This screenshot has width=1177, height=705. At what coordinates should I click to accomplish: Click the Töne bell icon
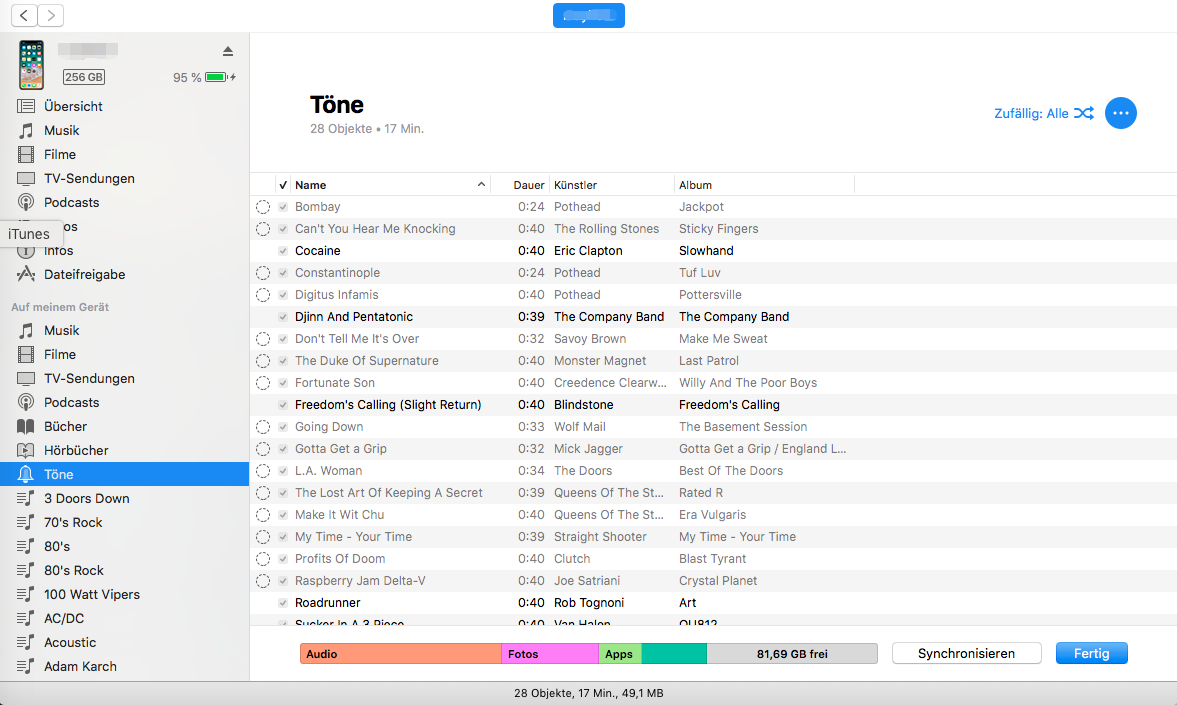coord(26,474)
